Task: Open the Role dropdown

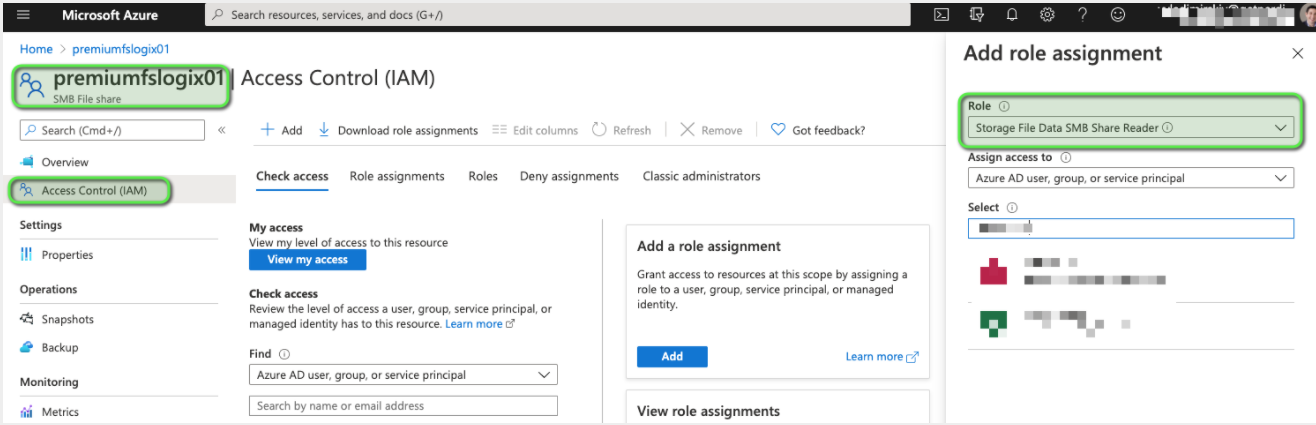Action: (x=1131, y=128)
